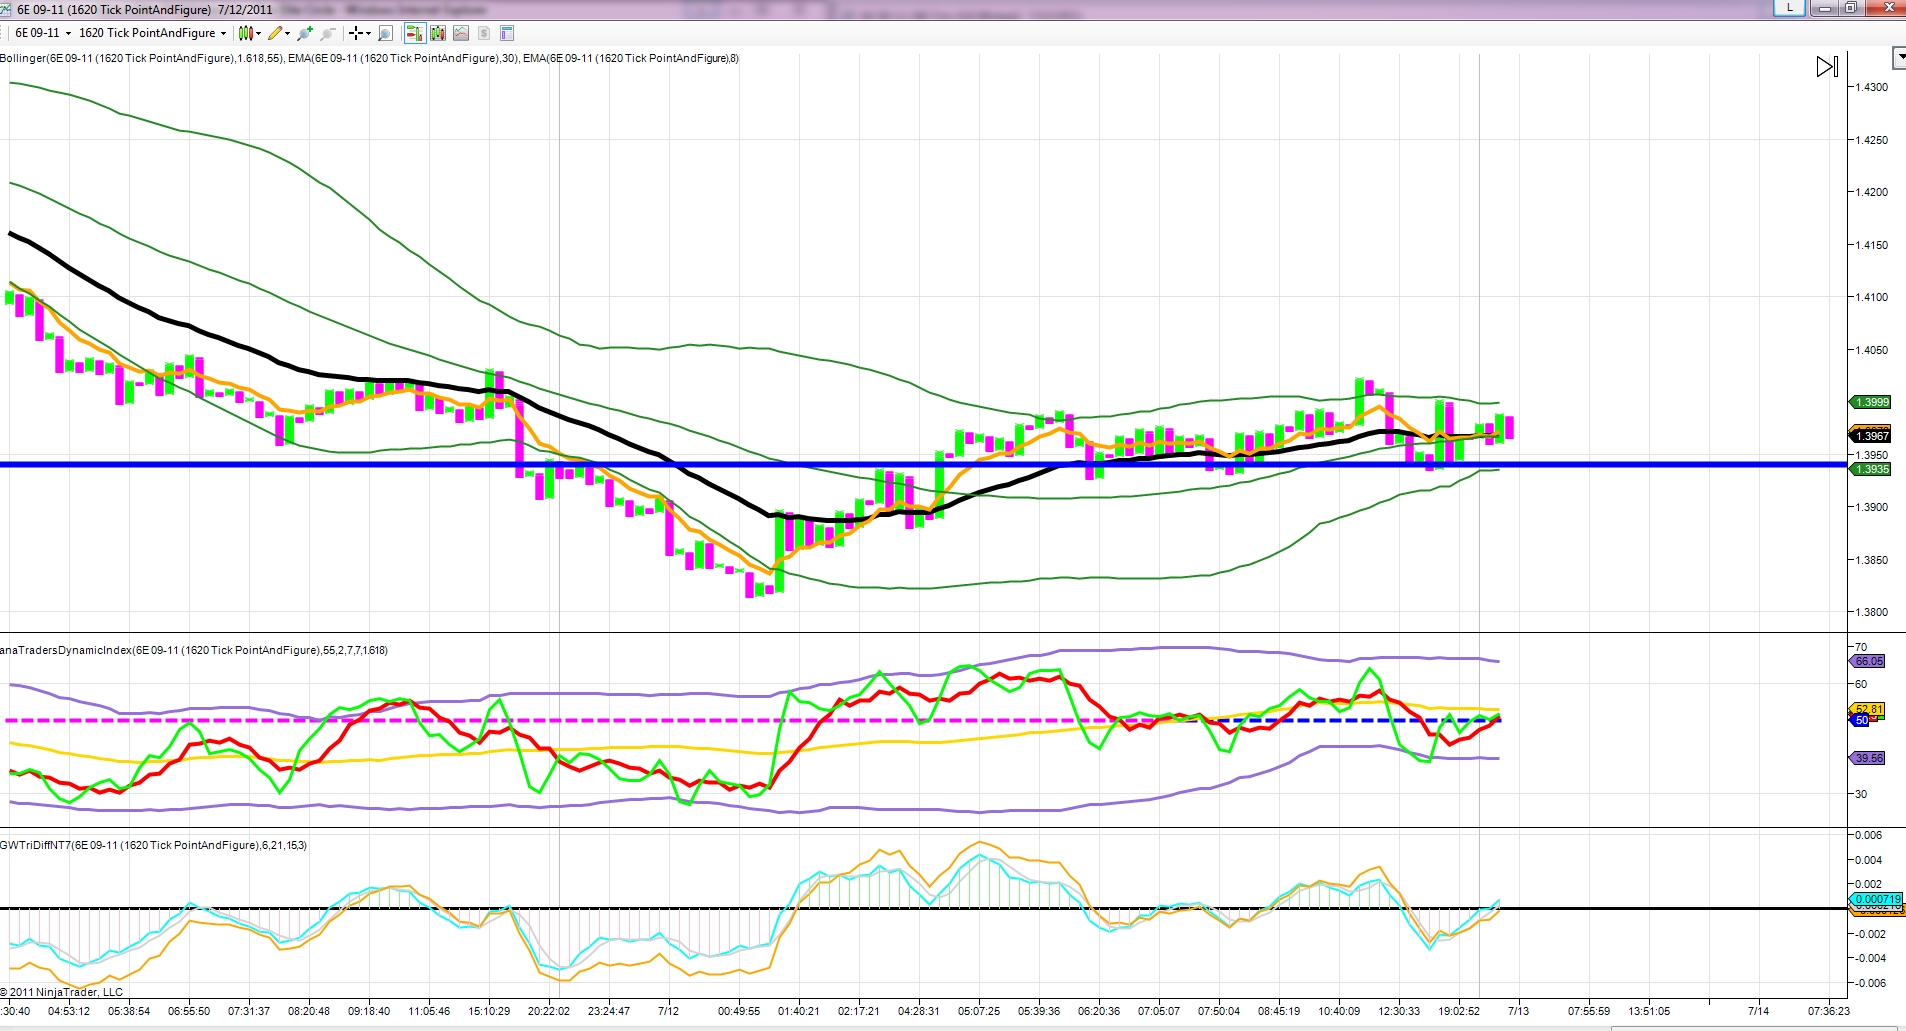Click the GWTriDiffNT7 panel label
Image resolution: width=1906 pixels, height=1031 pixels.
[x=154, y=845]
